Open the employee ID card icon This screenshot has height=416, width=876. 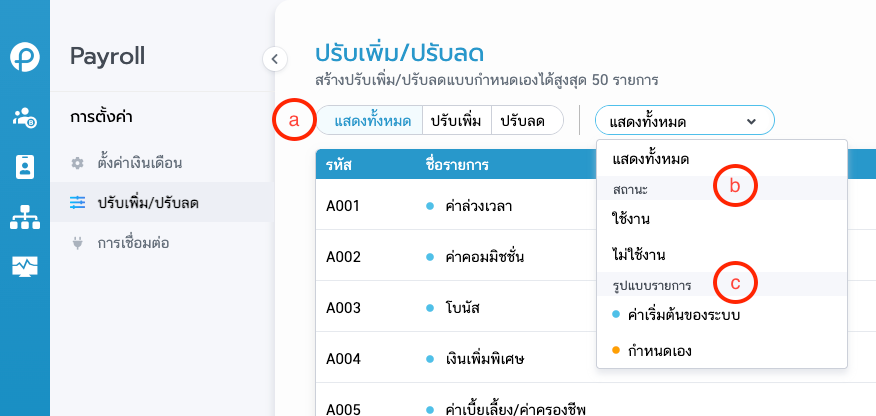coord(25,166)
